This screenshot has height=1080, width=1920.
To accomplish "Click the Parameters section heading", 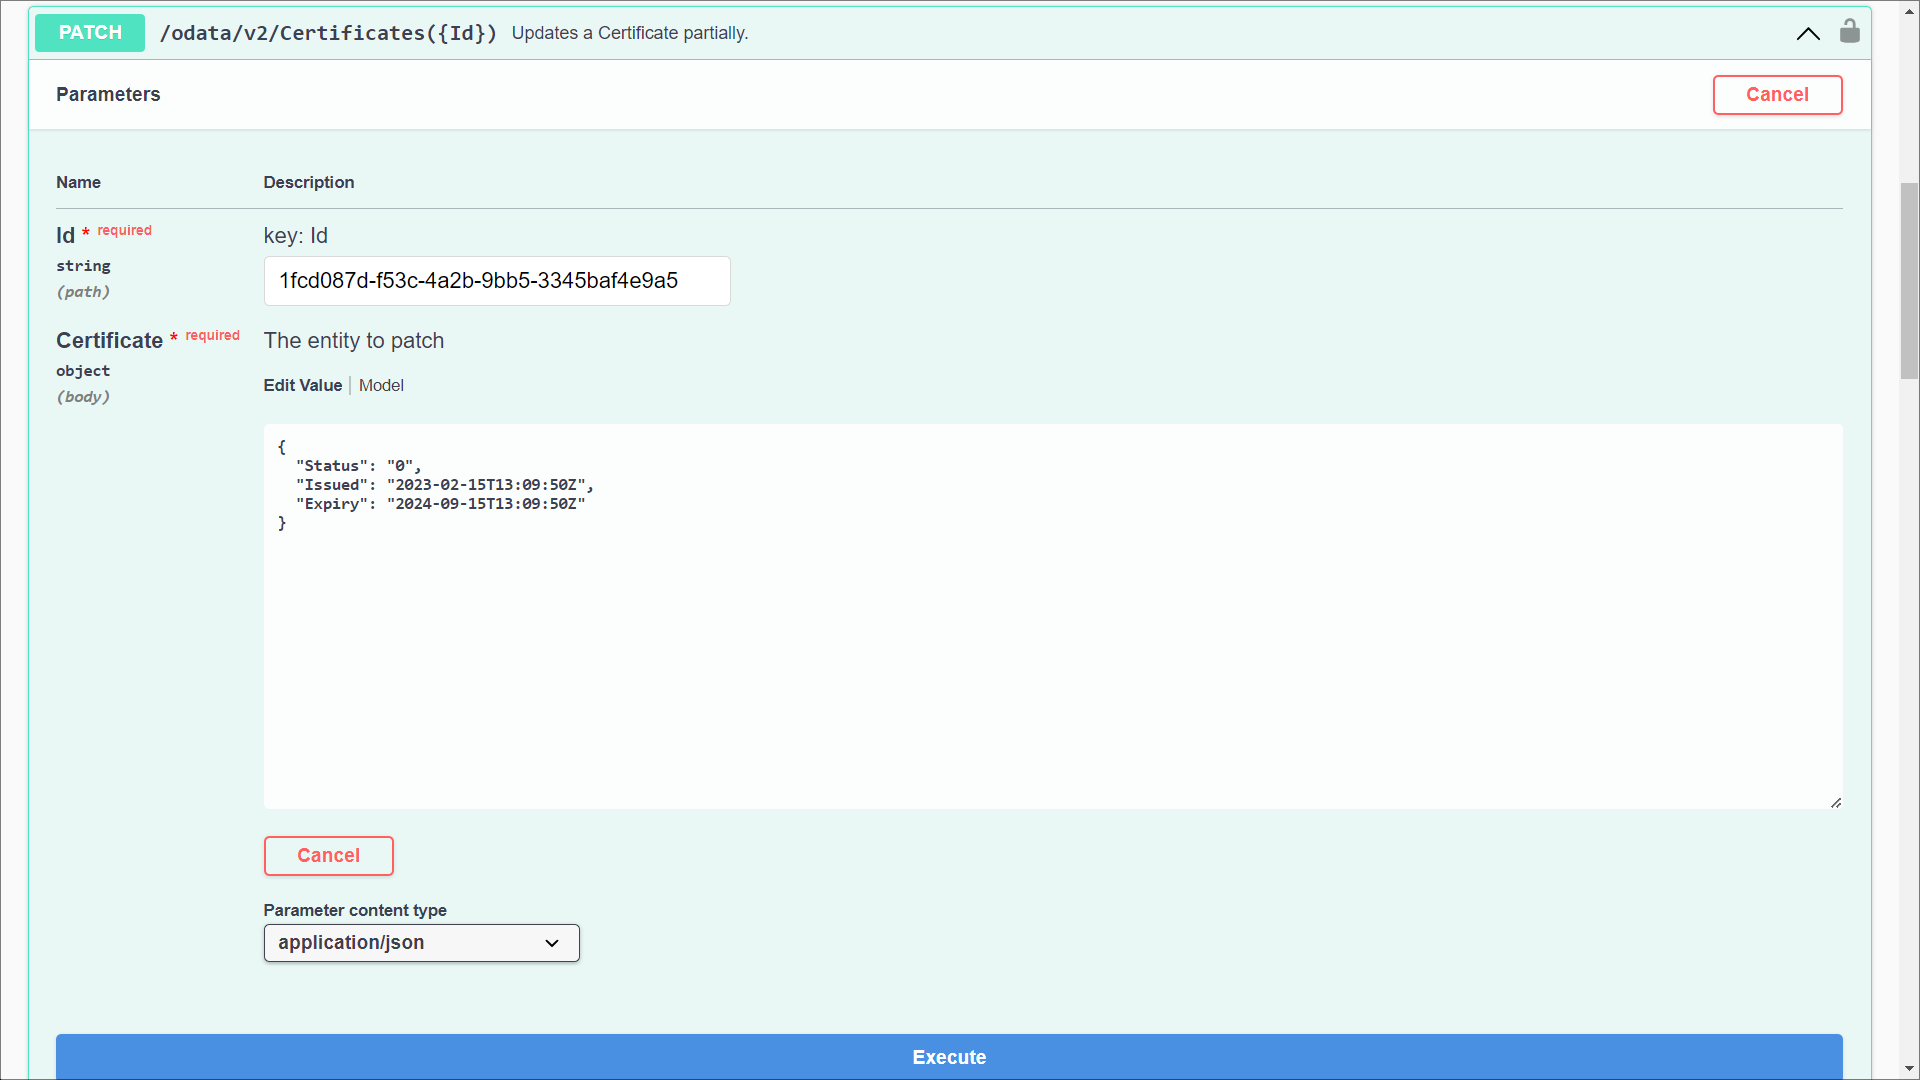I will pyautogui.click(x=108, y=94).
